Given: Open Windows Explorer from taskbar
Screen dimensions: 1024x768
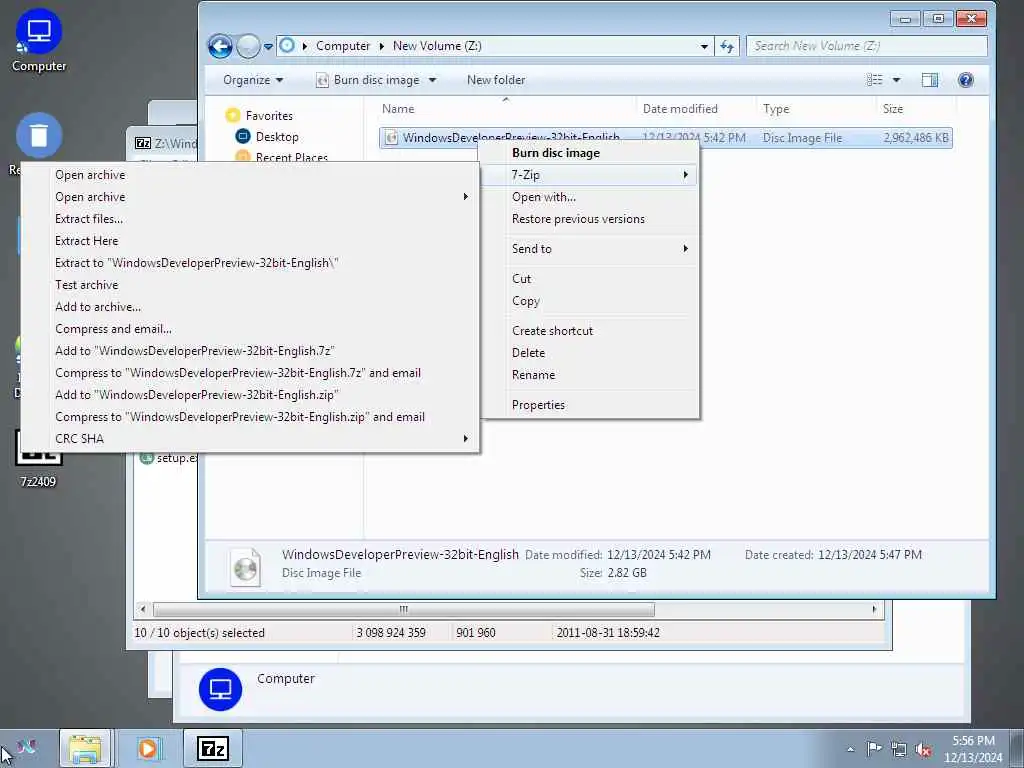Looking at the screenshot, I should click(x=86, y=748).
